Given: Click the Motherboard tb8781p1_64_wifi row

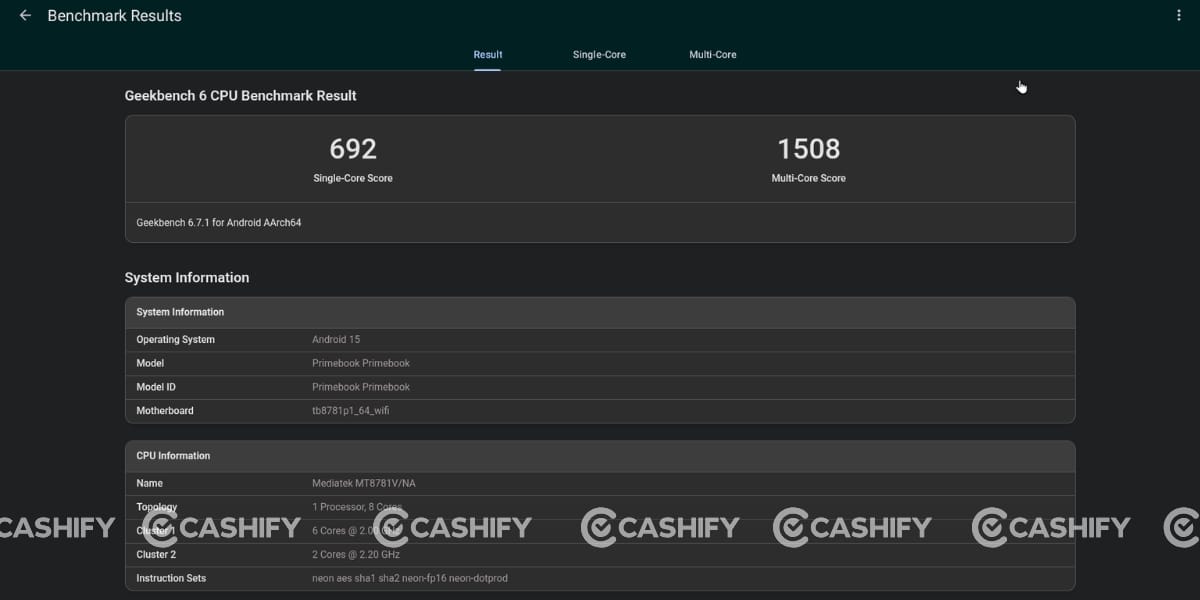Looking at the screenshot, I should point(600,411).
